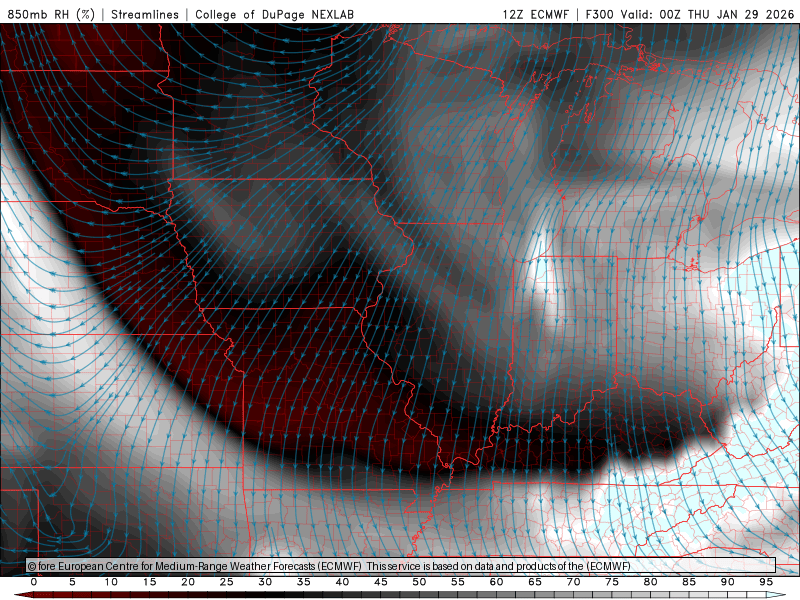Click the '40' legend number
This screenshot has width=800, height=600.
342,582
